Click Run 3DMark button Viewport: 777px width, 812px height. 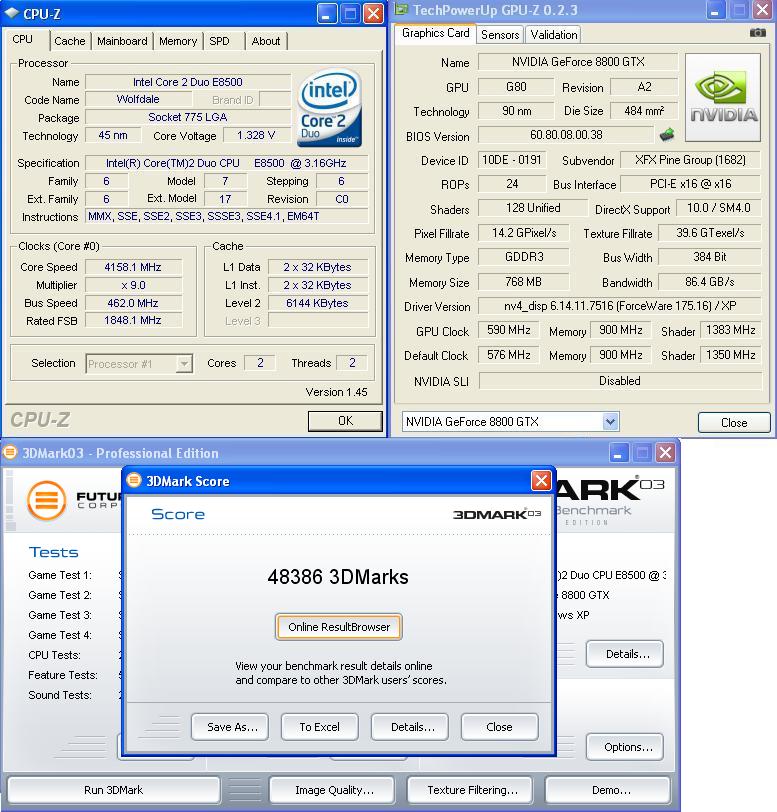113,790
